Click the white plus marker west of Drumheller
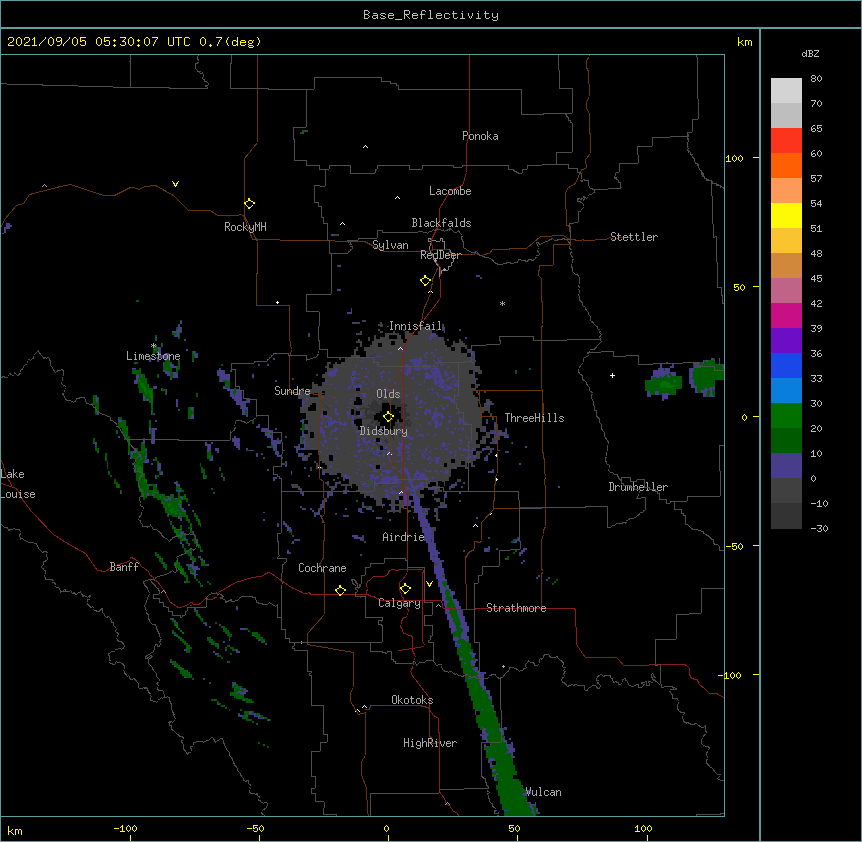Screen dimensions: 862x842 point(612,375)
